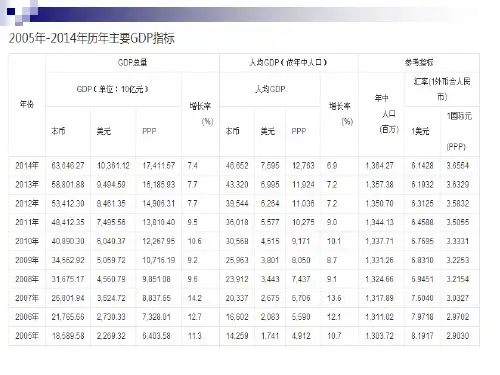Click the 43,320 per-capita GDP cell
This screenshot has height=375, width=500.
pyautogui.click(x=237, y=184)
